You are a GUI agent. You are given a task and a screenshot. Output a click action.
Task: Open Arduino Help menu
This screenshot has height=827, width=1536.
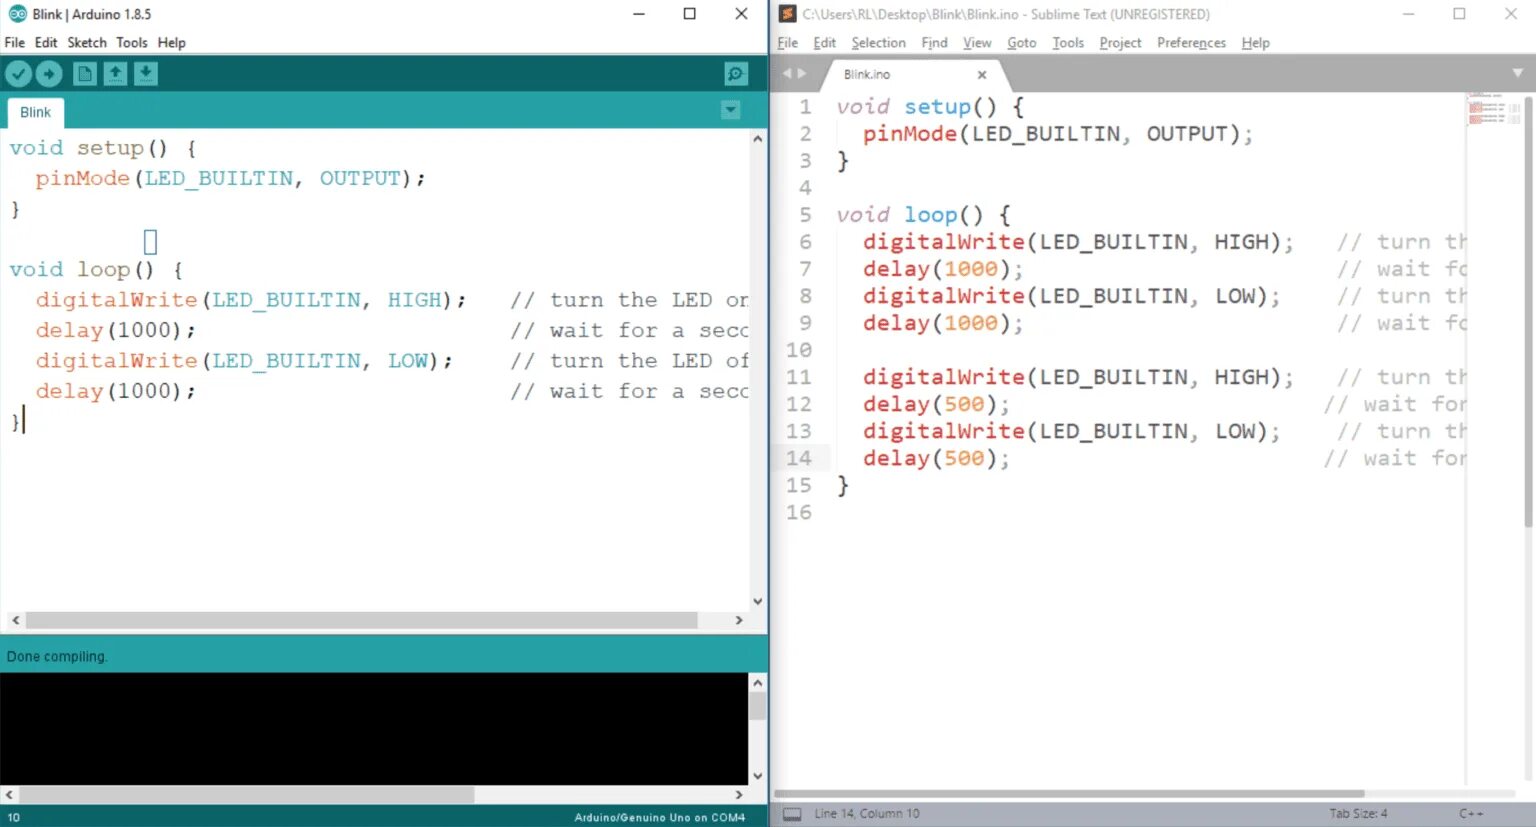coord(172,43)
